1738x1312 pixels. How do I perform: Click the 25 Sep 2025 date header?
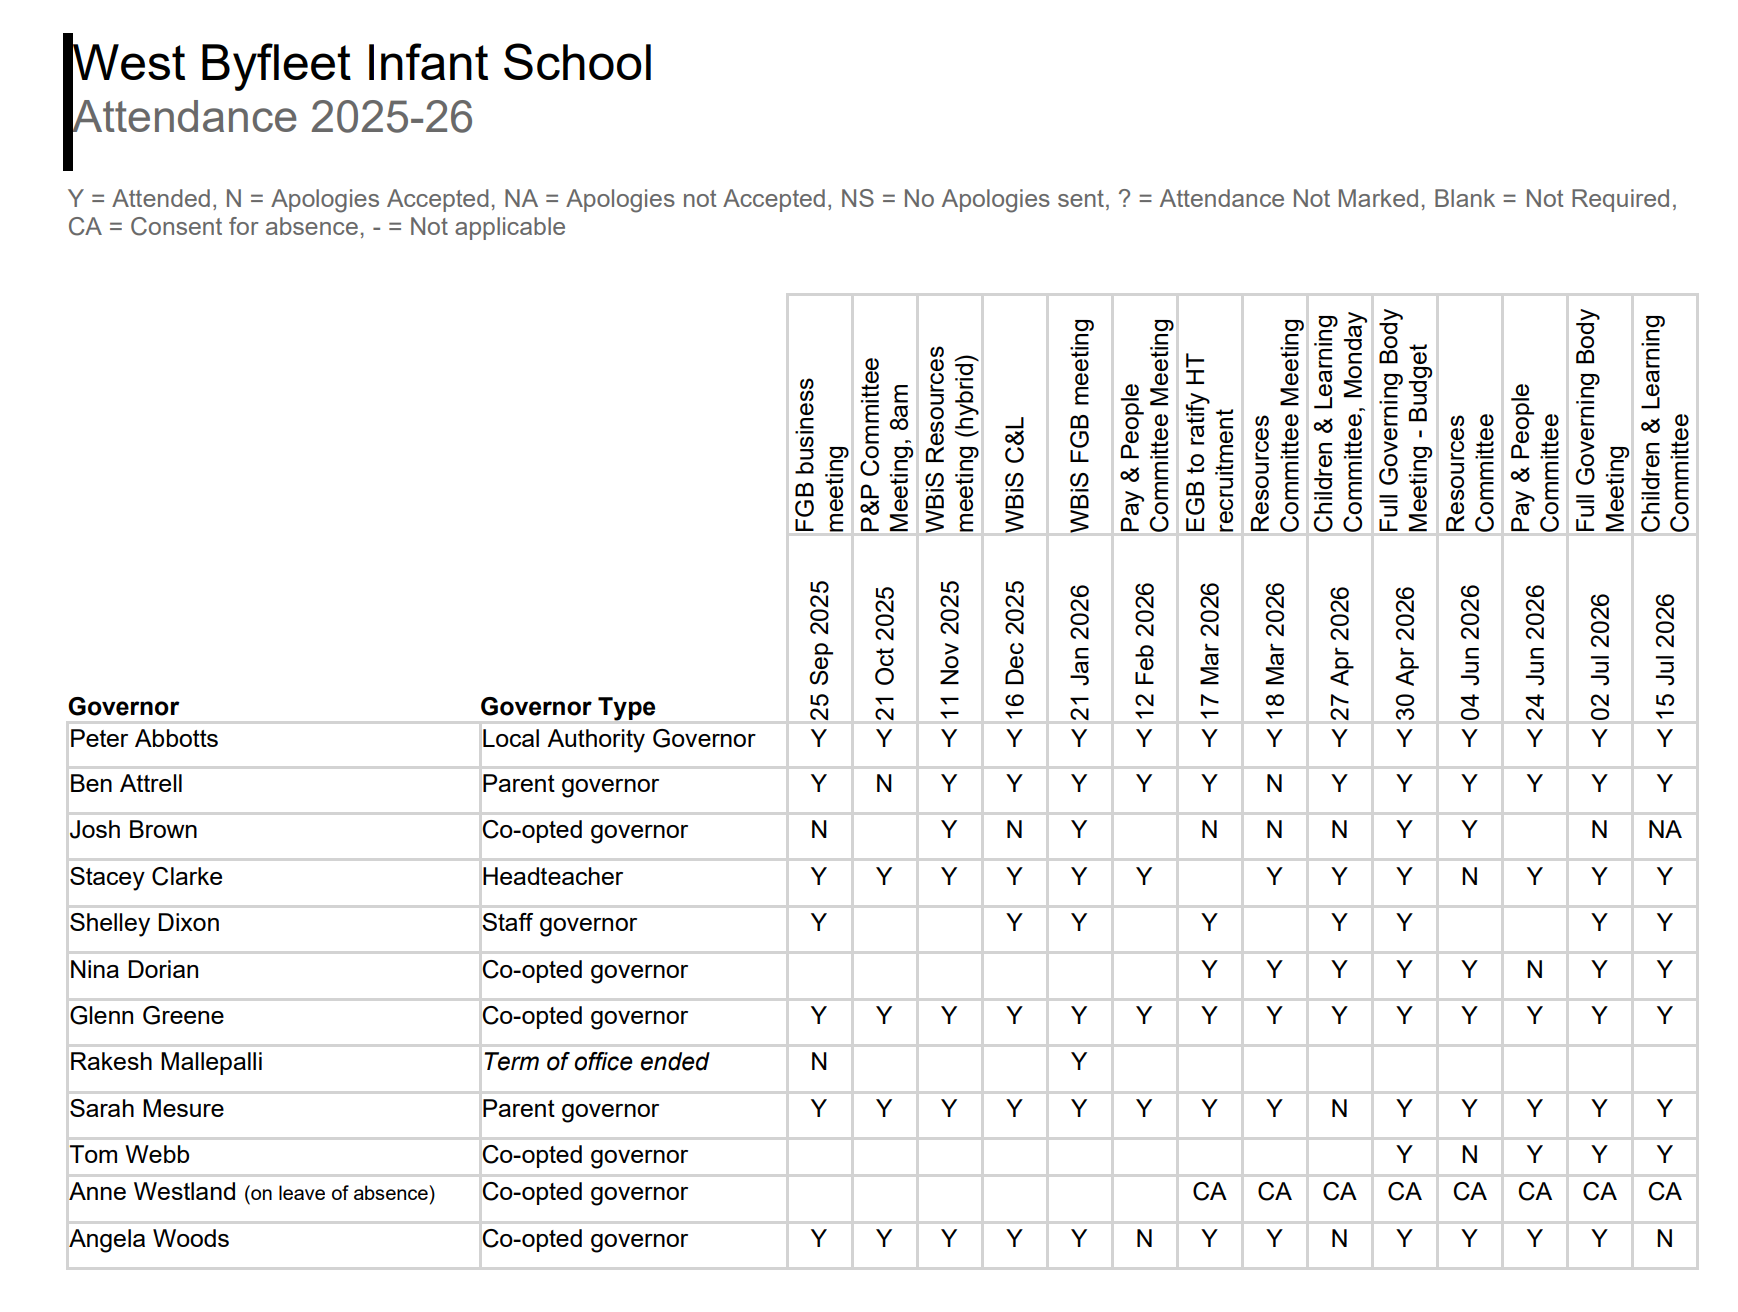coord(820,650)
